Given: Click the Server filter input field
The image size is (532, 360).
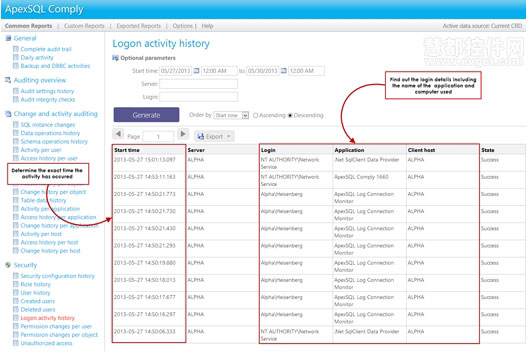Looking at the screenshot, I should point(198,84).
